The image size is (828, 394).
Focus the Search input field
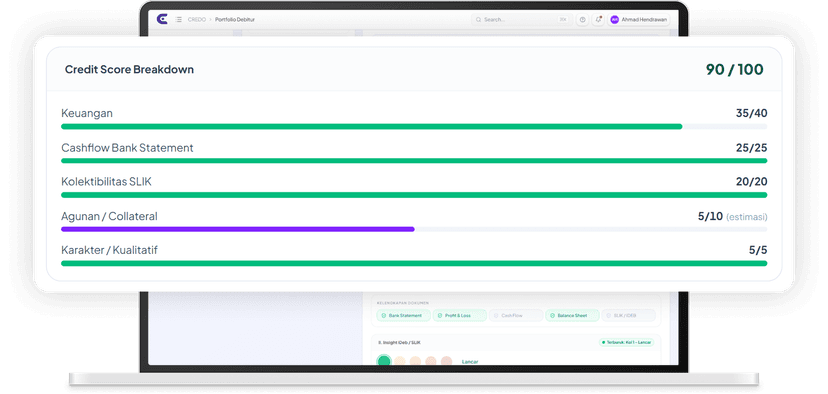click(522, 20)
